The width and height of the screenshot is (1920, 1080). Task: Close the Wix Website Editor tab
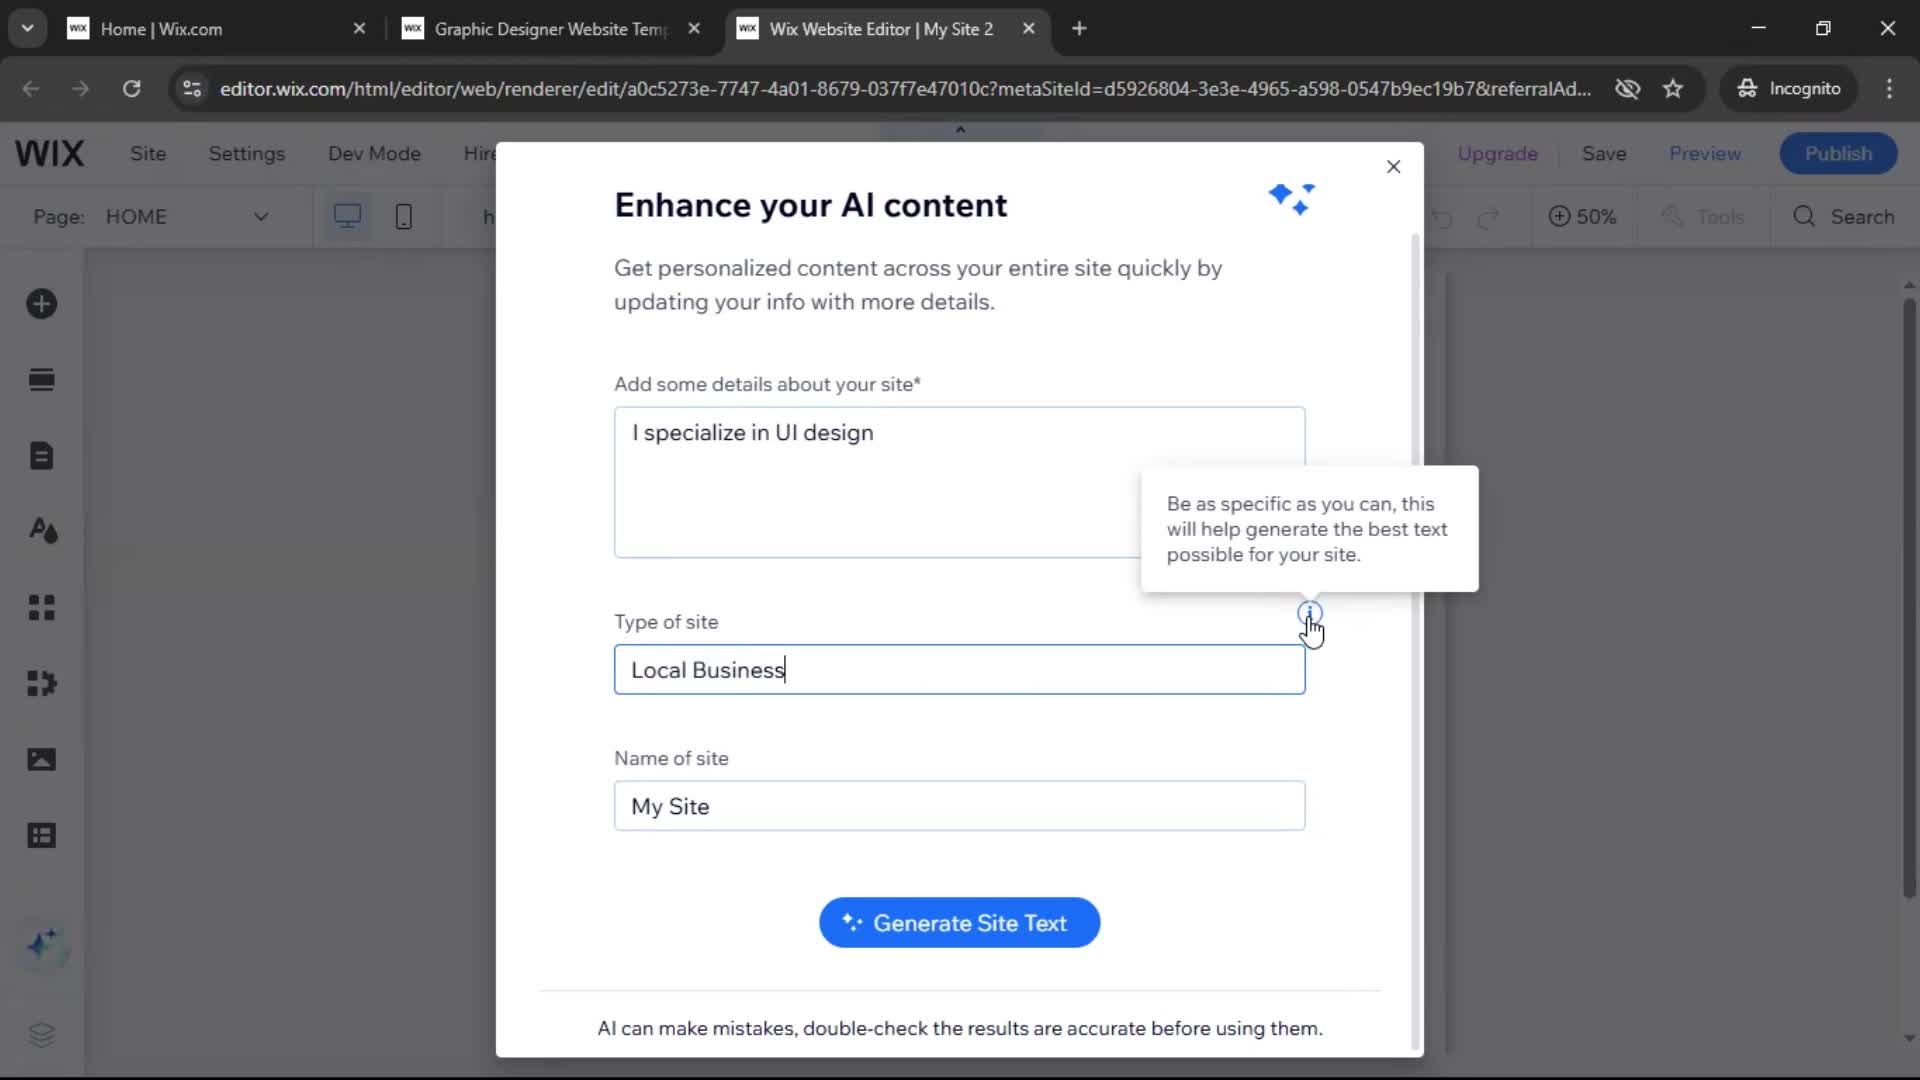coord(1028,29)
